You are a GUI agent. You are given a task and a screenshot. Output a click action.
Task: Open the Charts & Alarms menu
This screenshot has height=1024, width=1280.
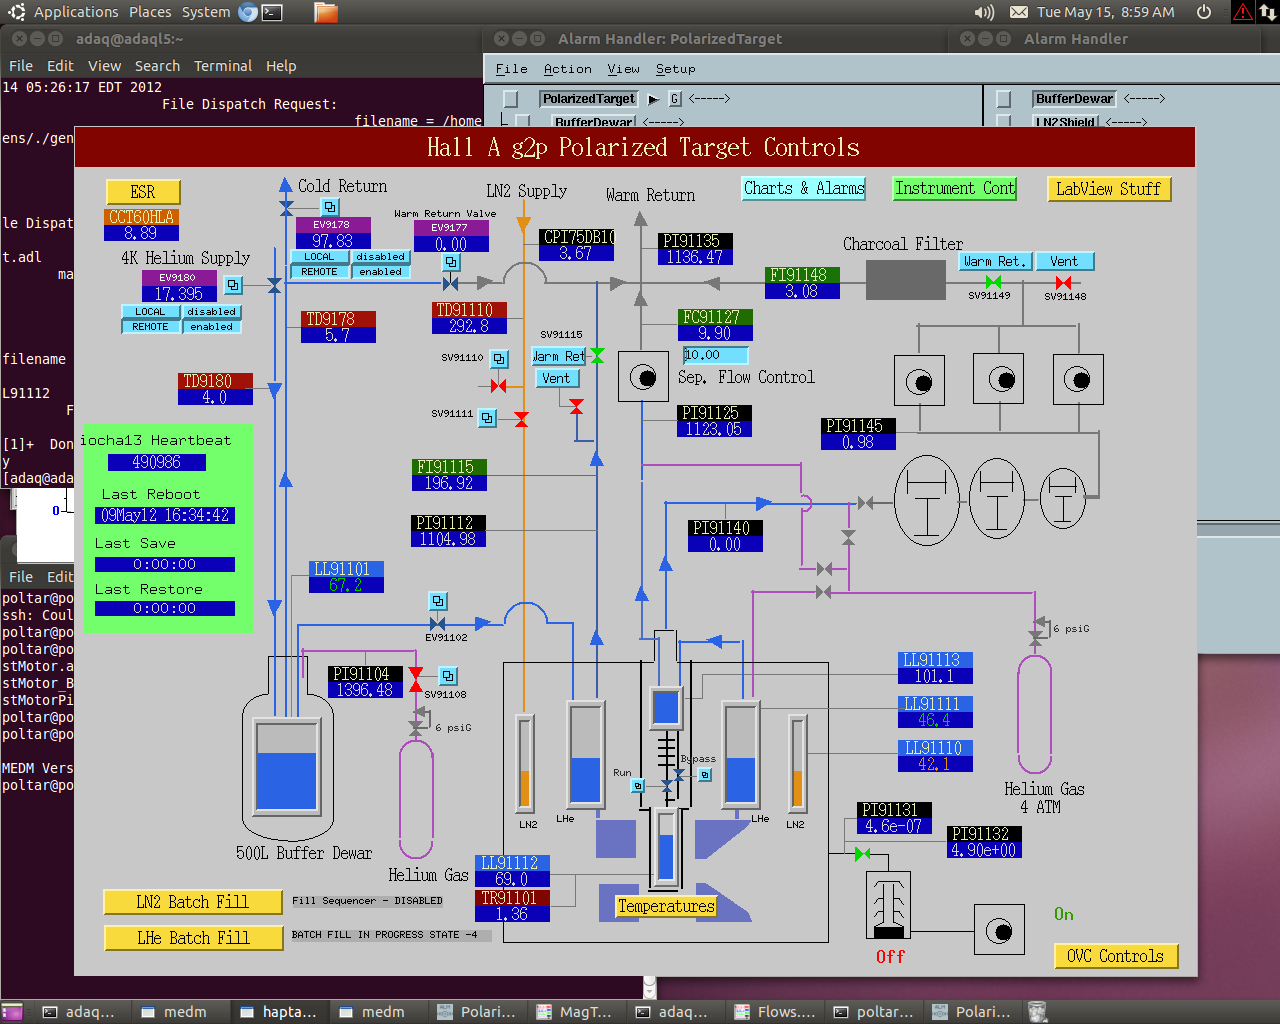point(804,188)
